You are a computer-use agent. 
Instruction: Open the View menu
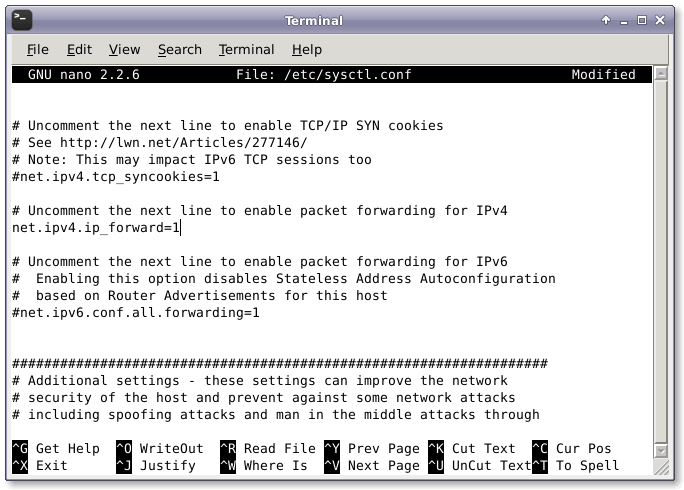(x=124, y=49)
